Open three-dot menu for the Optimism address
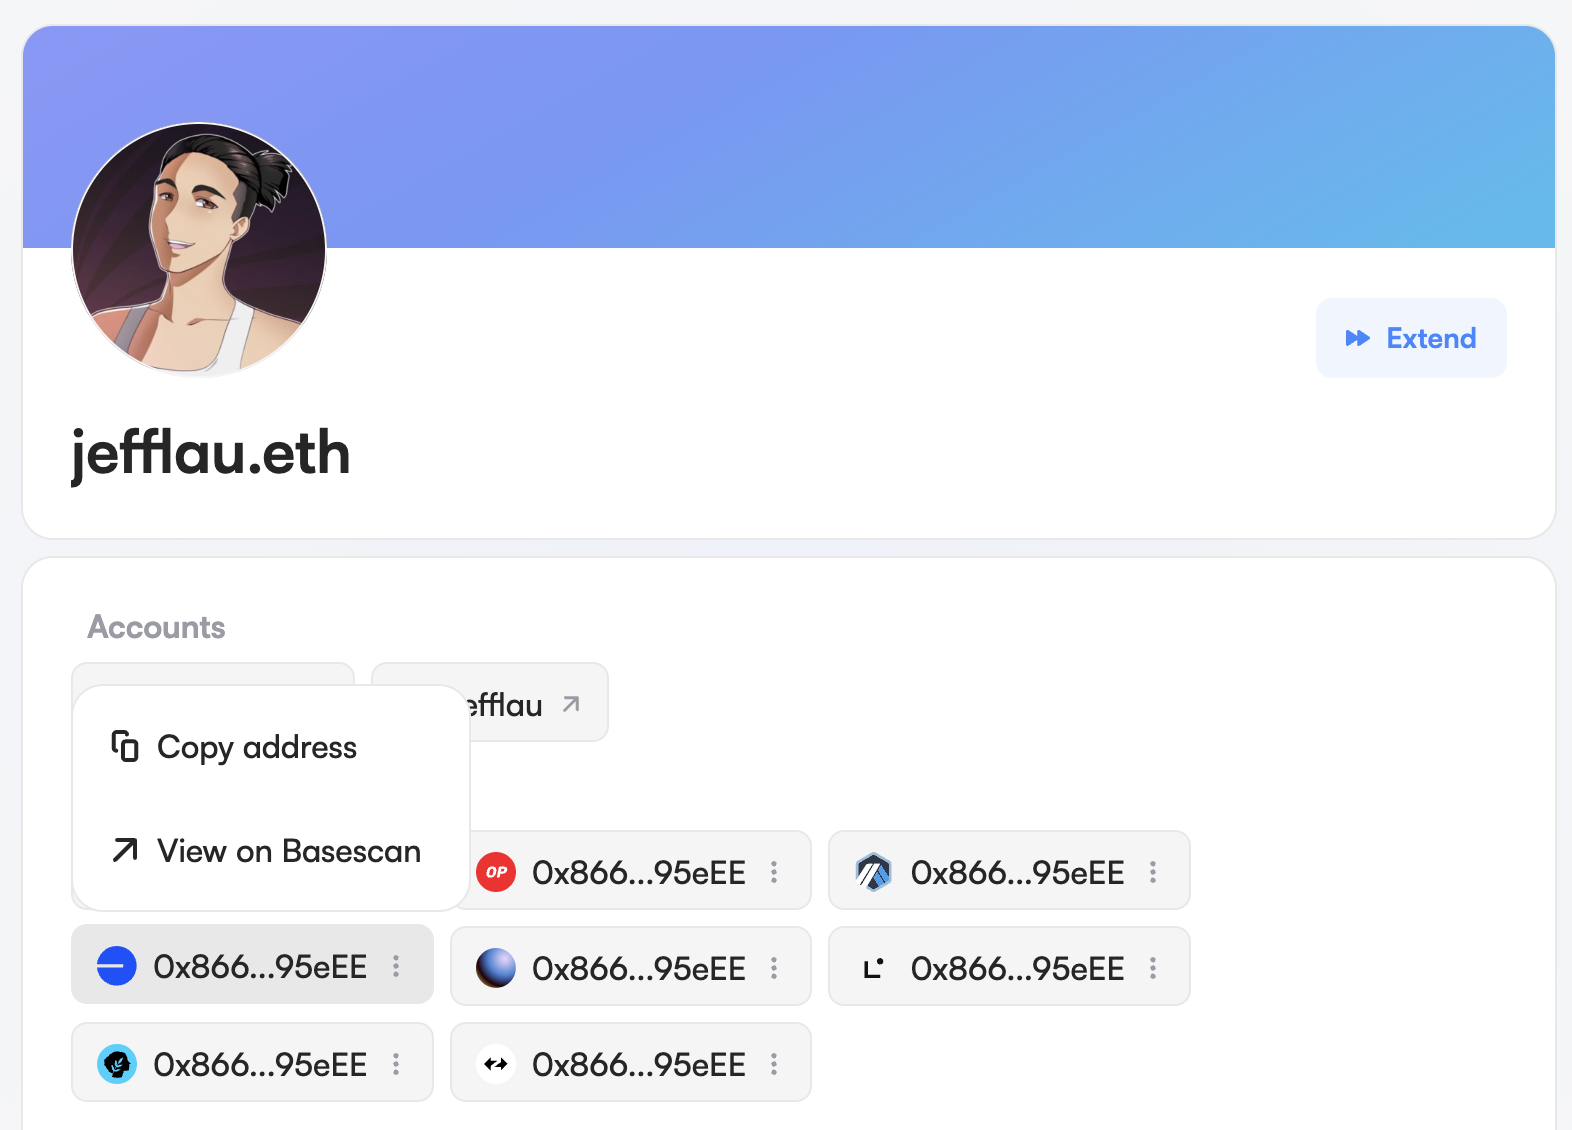The height and width of the screenshot is (1130, 1572). [774, 872]
